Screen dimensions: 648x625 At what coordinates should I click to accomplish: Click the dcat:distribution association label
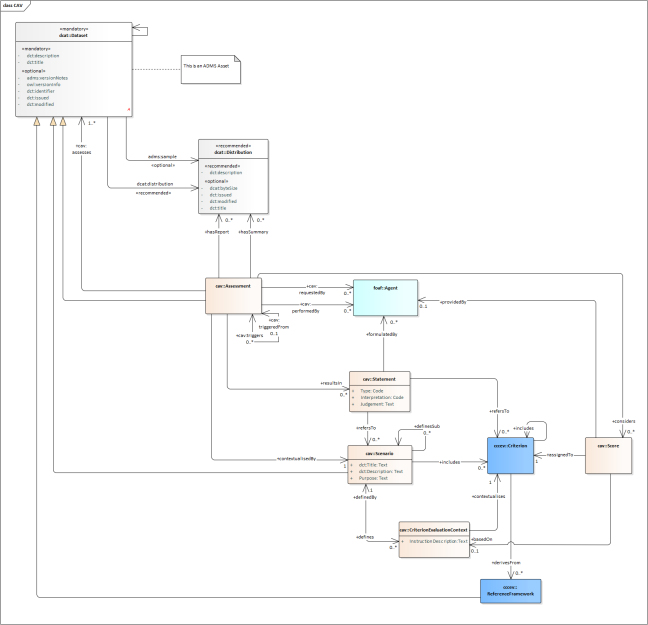coord(155,184)
